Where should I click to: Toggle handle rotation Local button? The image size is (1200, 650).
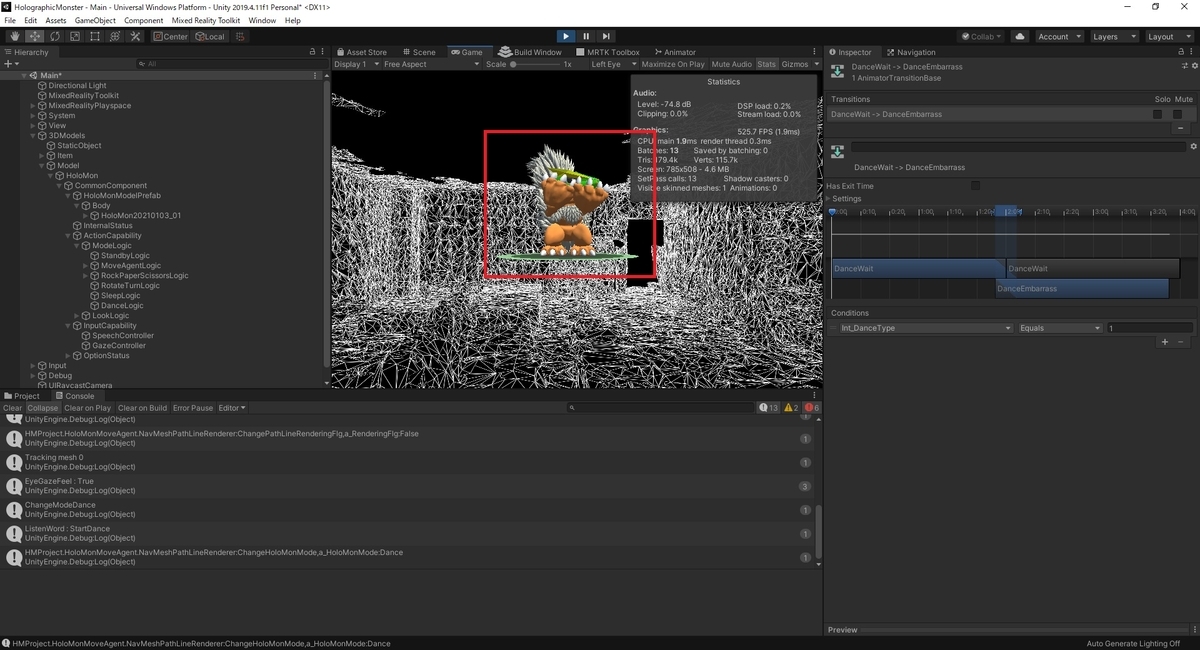click(x=210, y=36)
